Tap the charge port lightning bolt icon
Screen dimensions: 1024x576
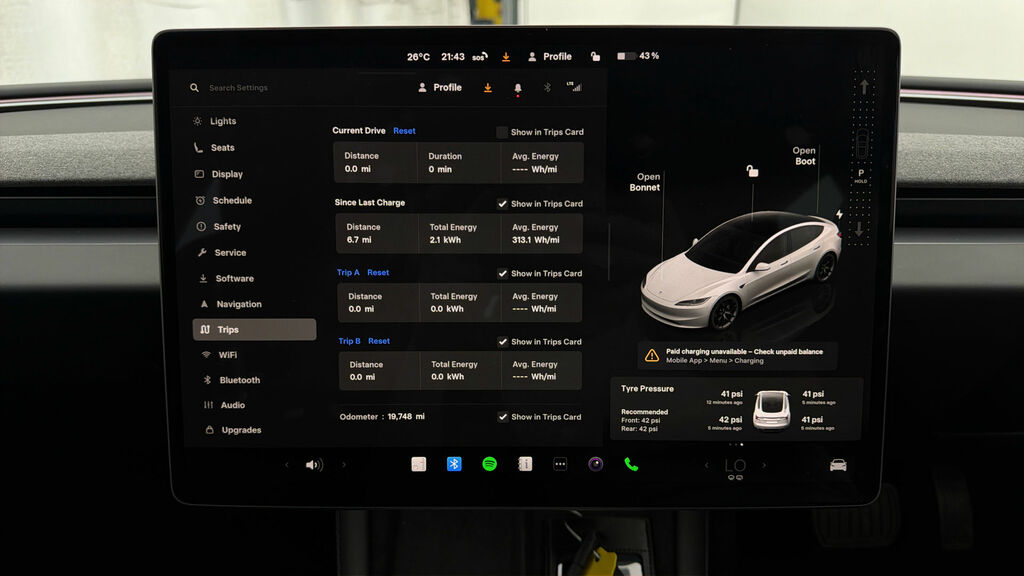pos(839,214)
